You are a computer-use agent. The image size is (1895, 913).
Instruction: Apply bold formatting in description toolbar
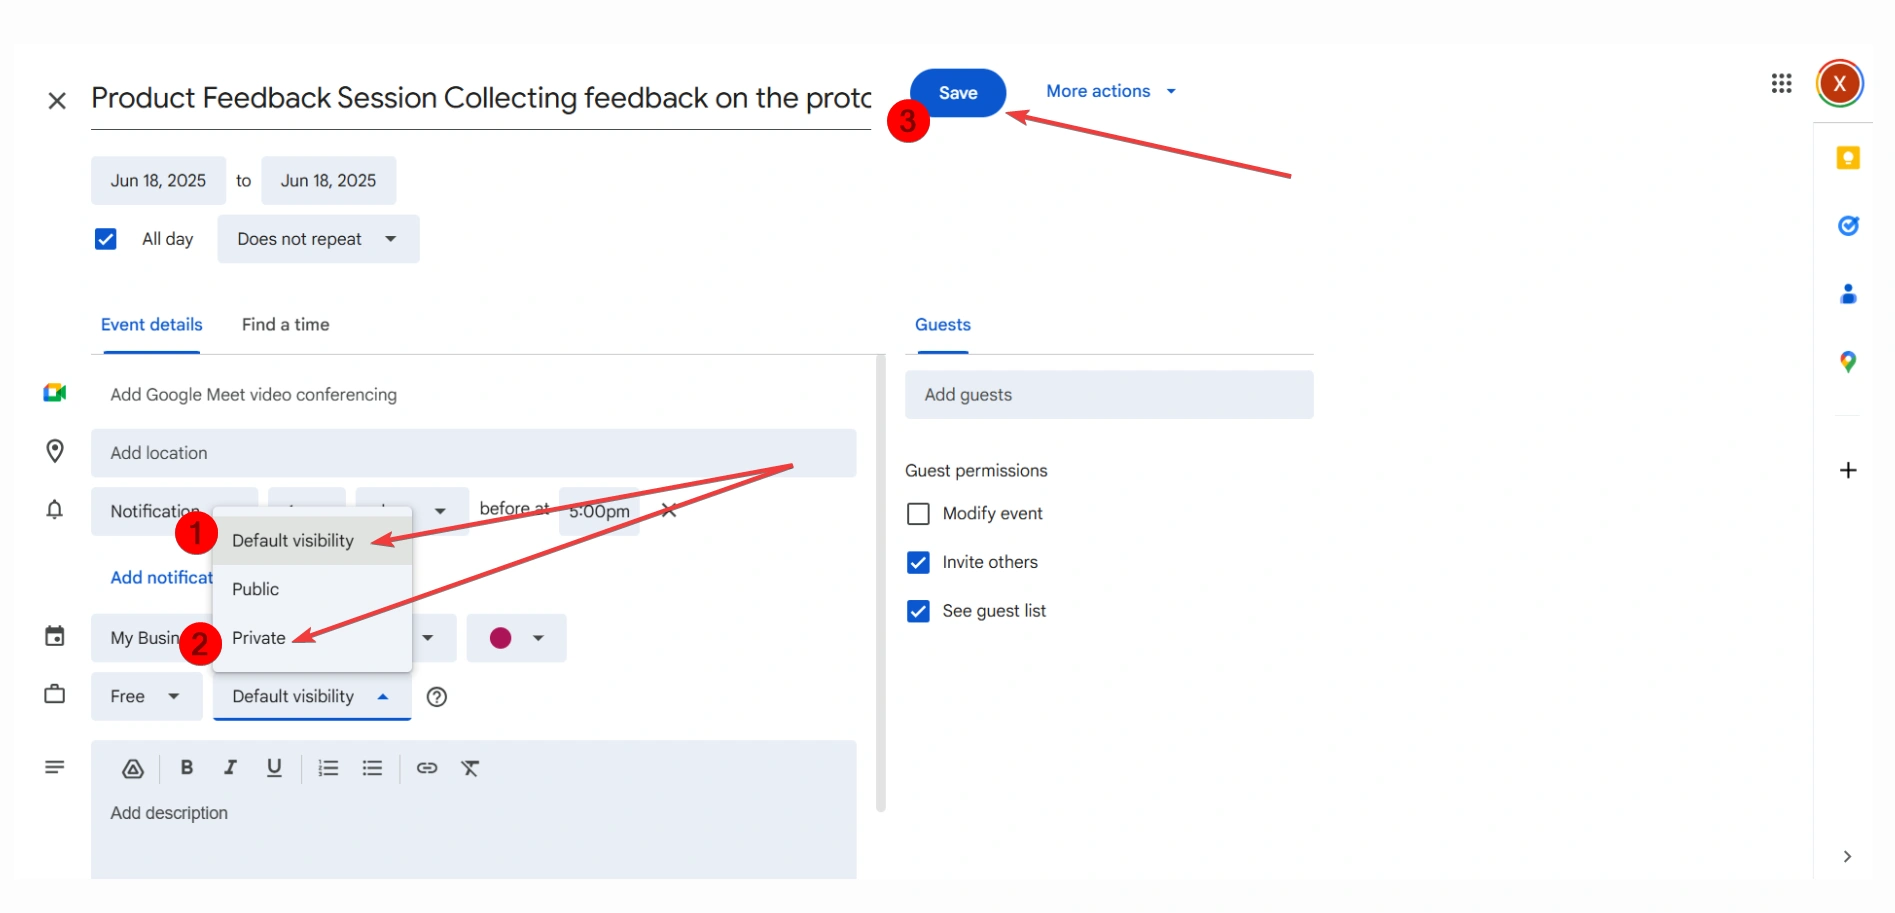pyautogui.click(x=186, y=768)
